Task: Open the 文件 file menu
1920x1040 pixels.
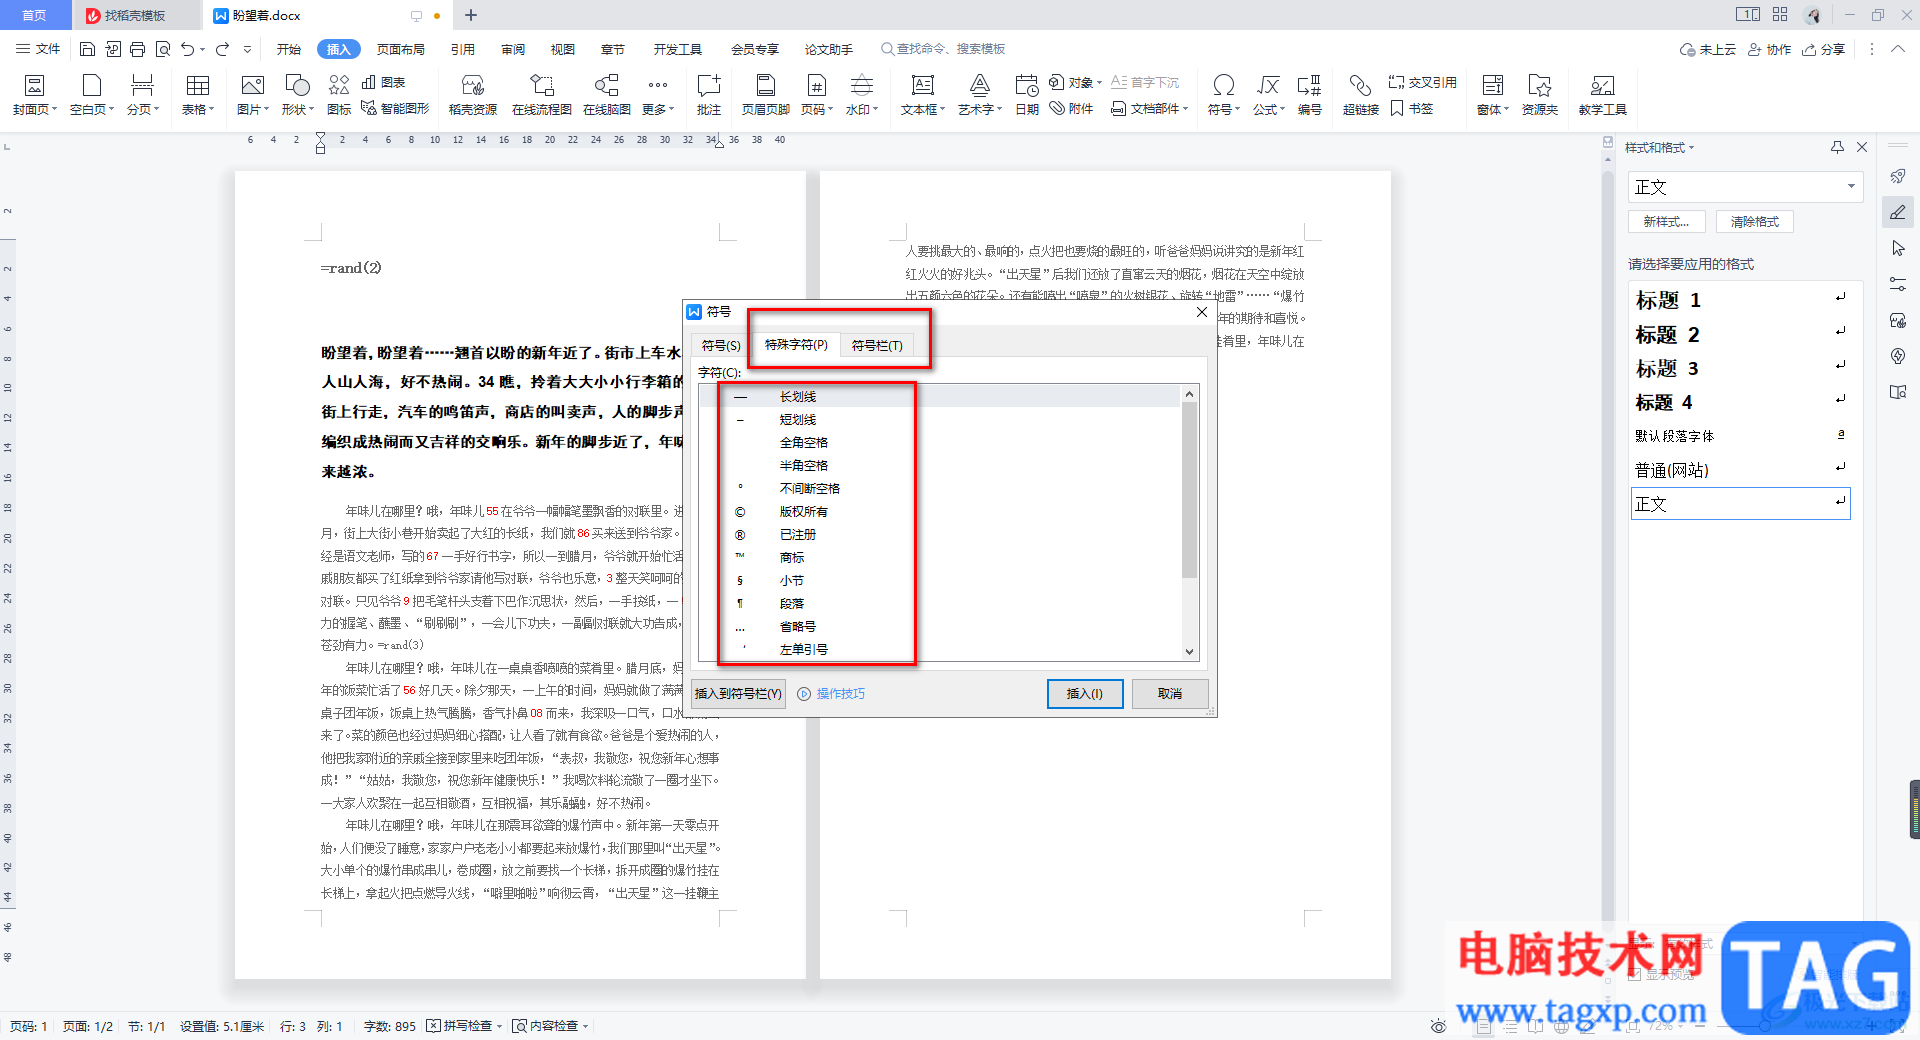Action: [38, 49]
